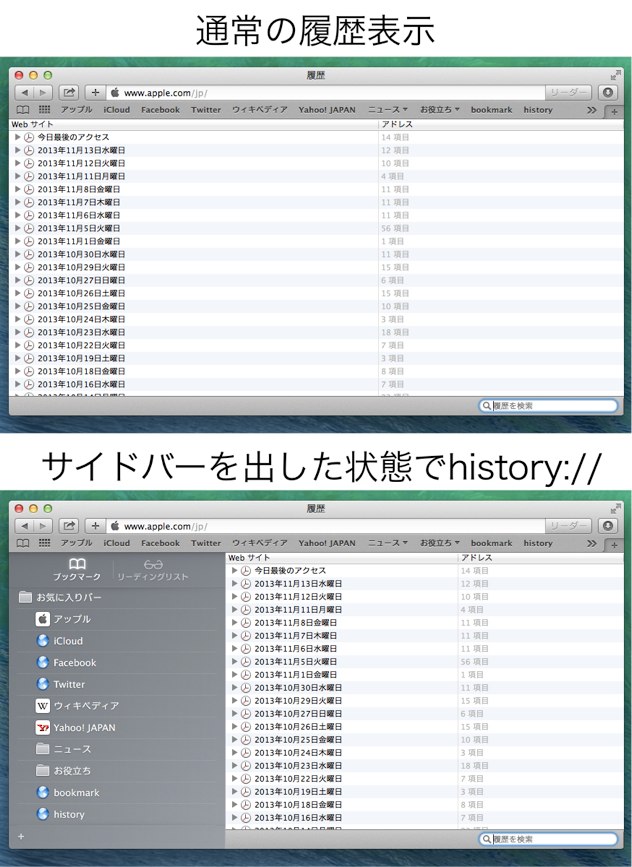
Task: Click the history bookmark link in the window without sidebar bar
Action: coord(538,109)
